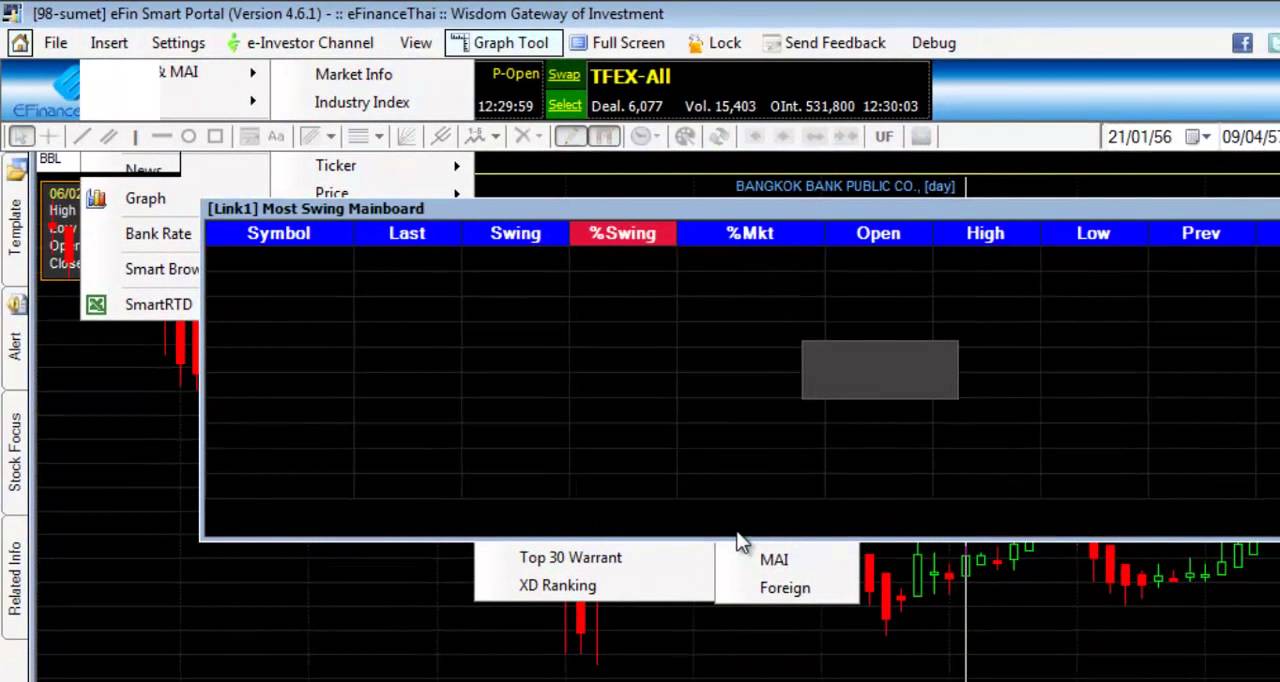Open the View menu
This screenshot has width=1280, height=682.
coord(416,43)
